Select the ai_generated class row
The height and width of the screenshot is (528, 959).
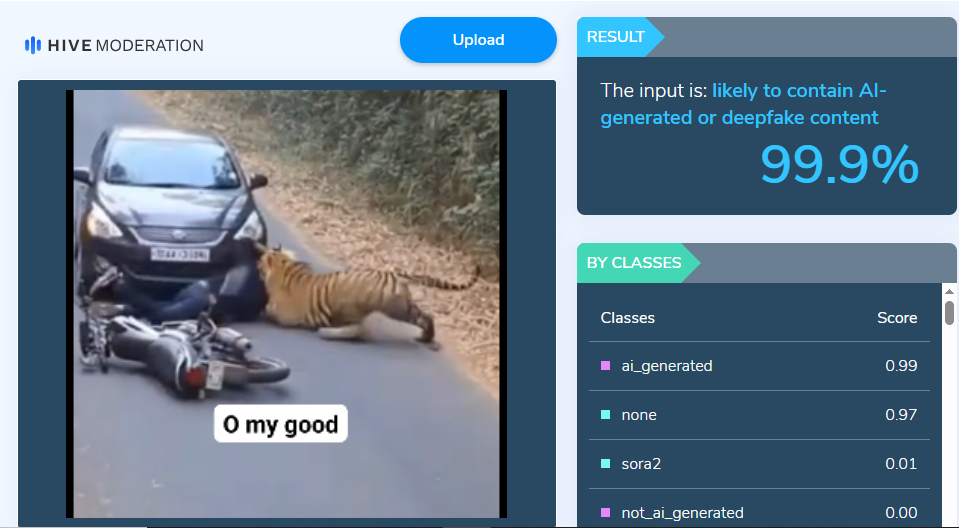[x=759, y=366]
